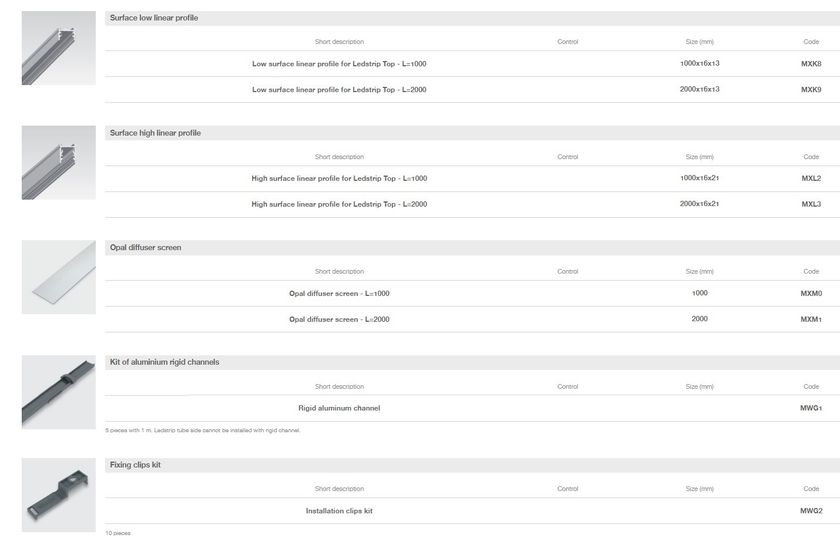Click product code MXK8
The width and height of the screenshot is (840, 552).
[x=811, y=64]
